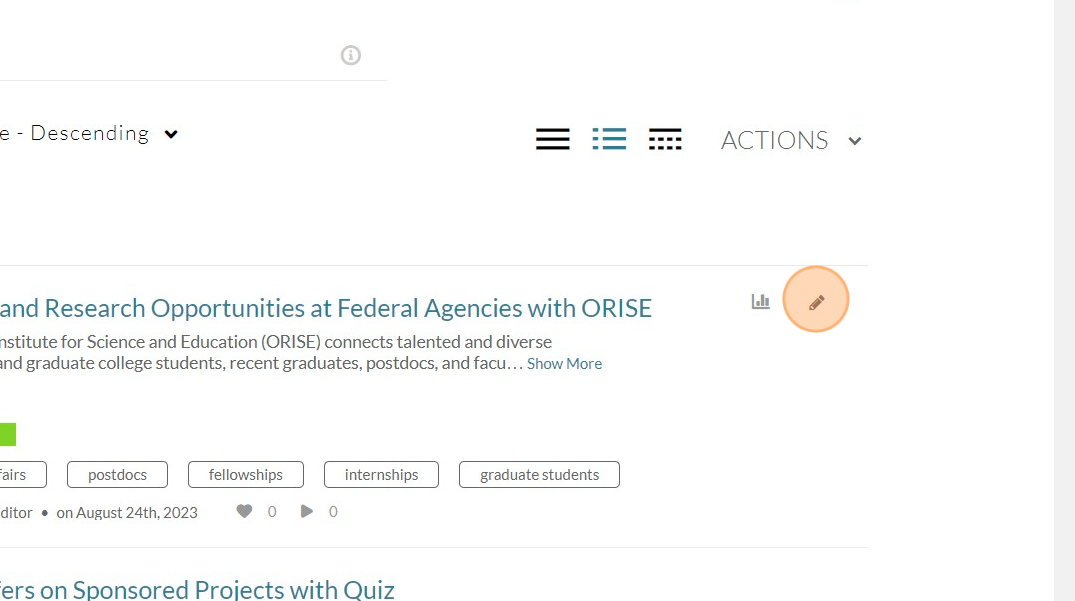This screenshot has width=1075, height=601.
Task: Switch to collapsed list view icon
Action: tap(553, 139)
